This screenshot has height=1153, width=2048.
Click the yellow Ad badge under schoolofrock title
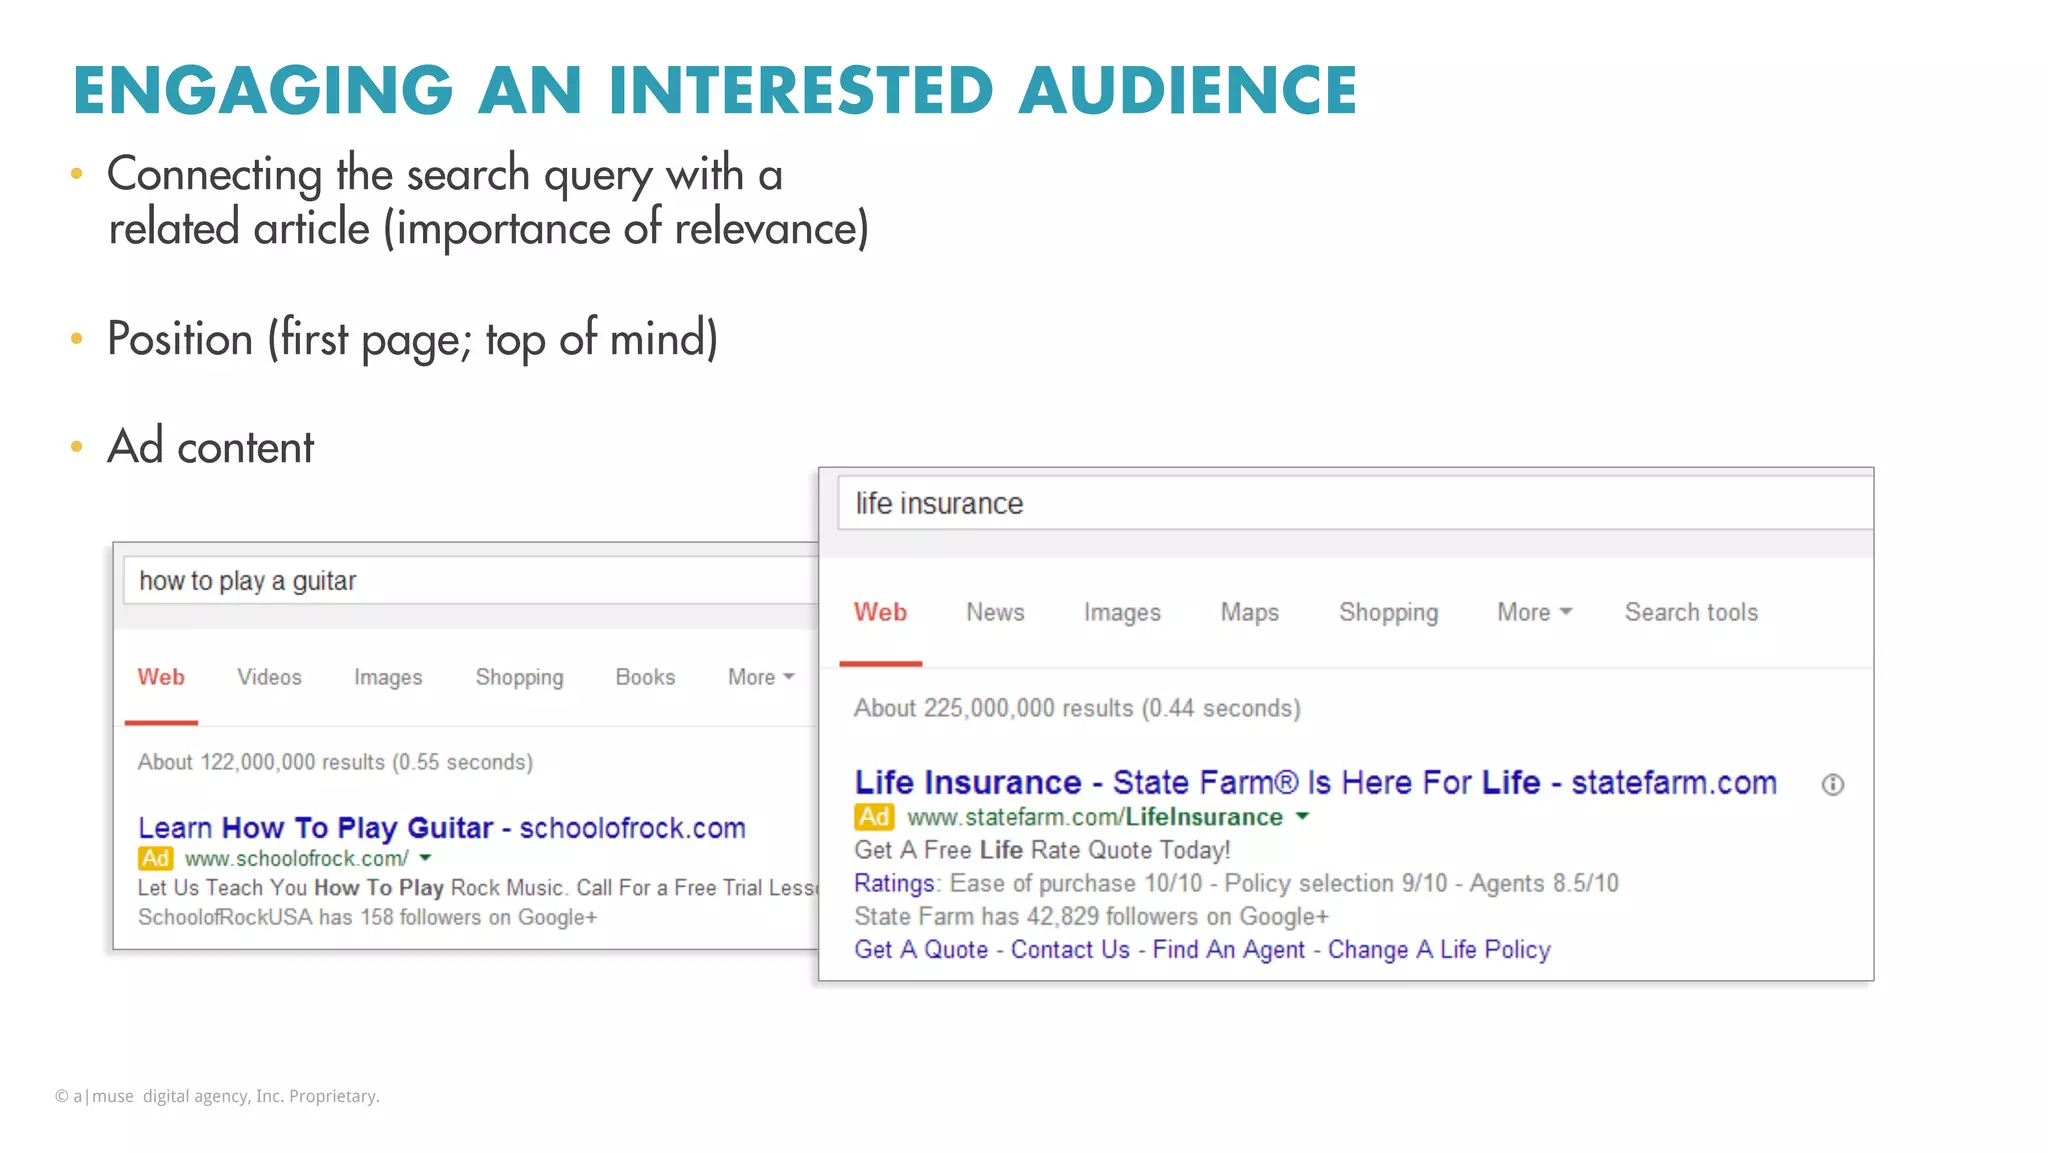tap(155, 858)
